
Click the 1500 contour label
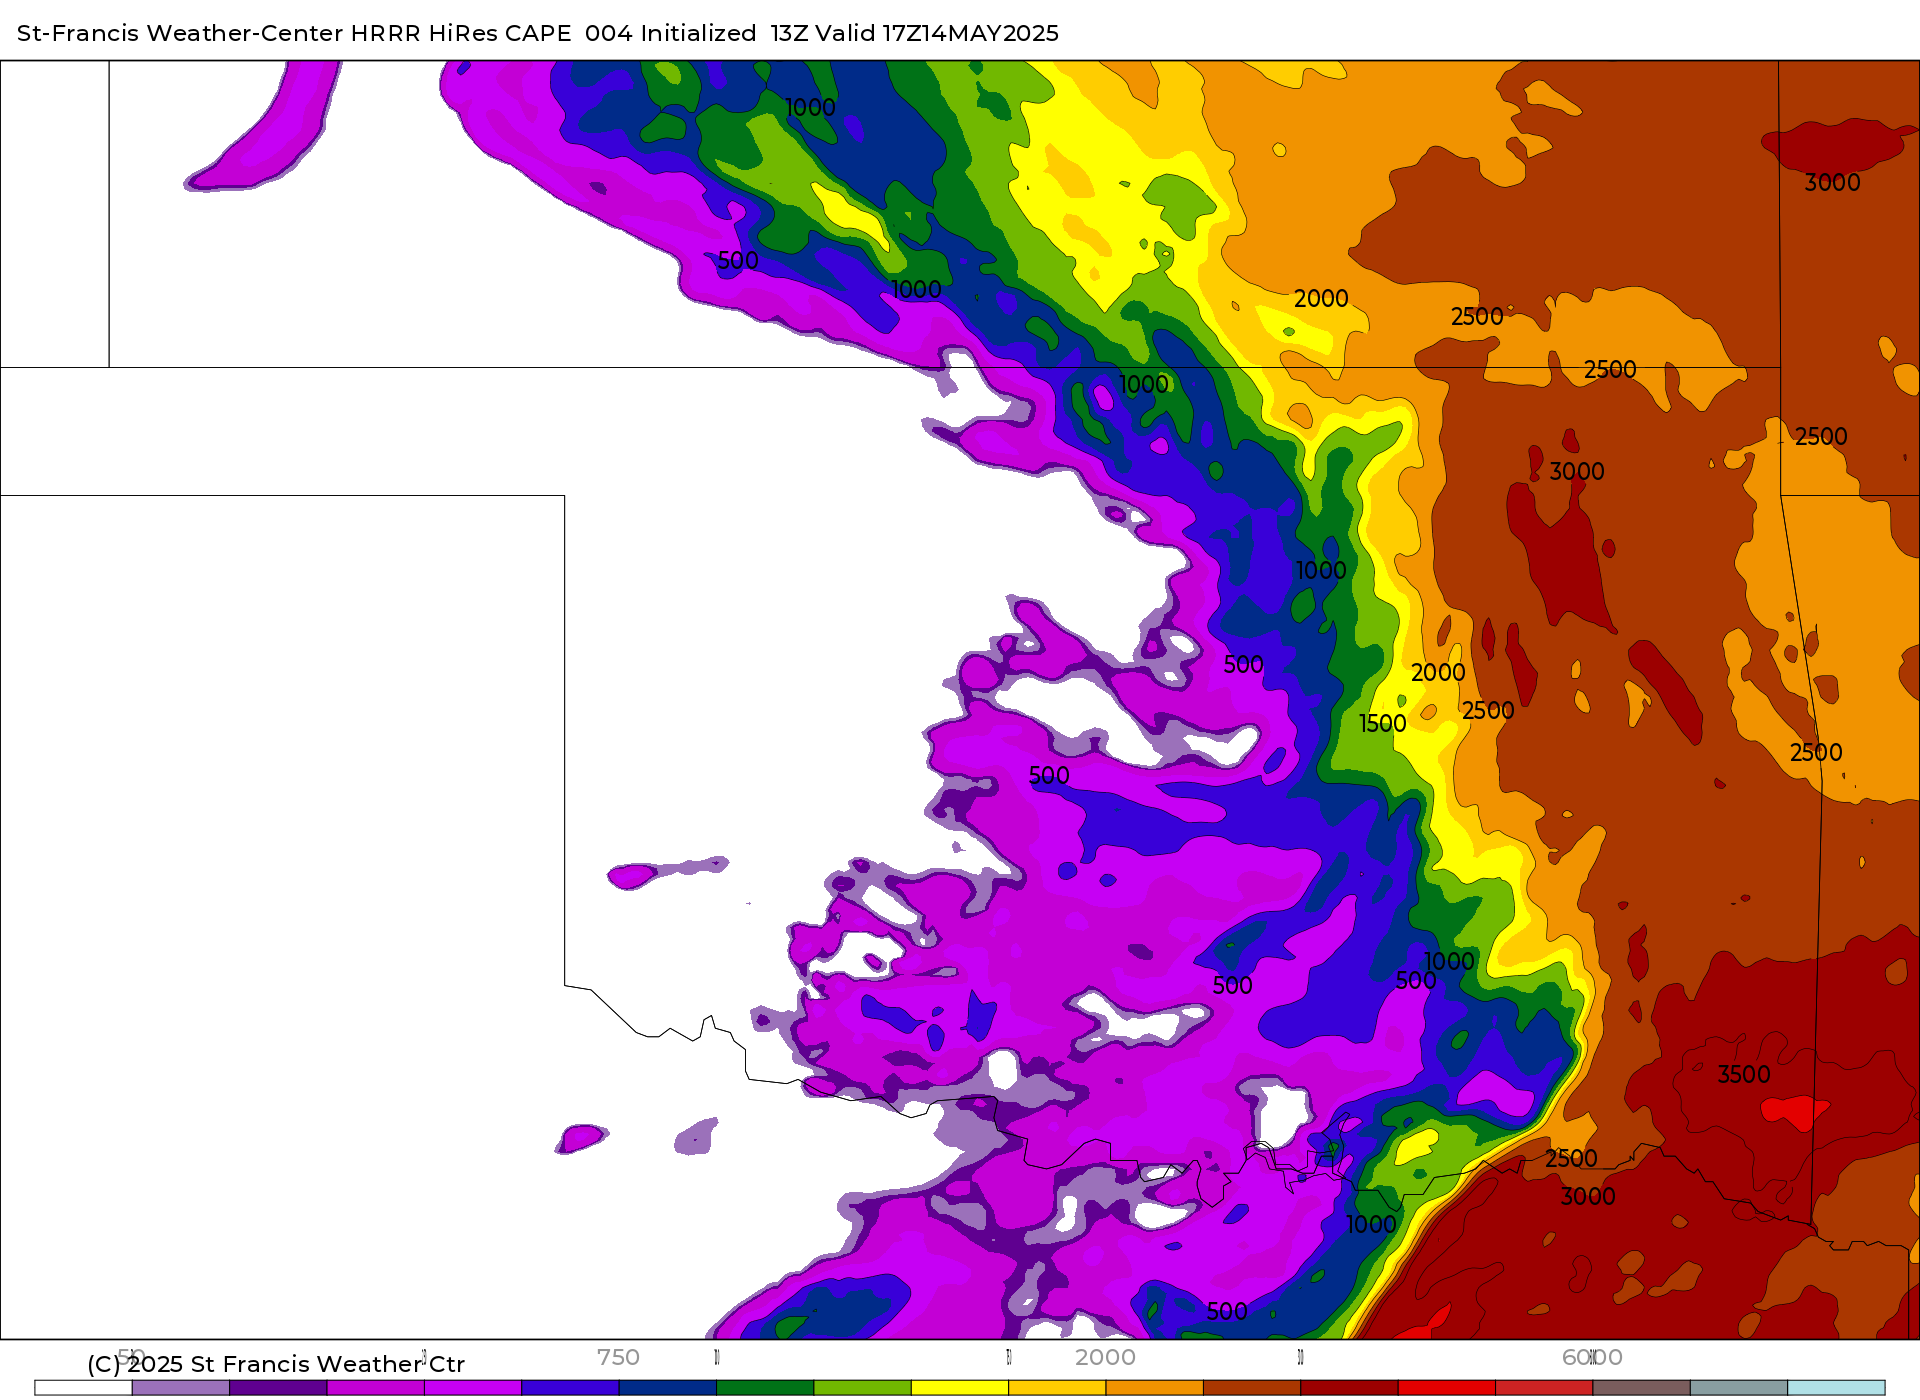click(x=1383, y=724)
